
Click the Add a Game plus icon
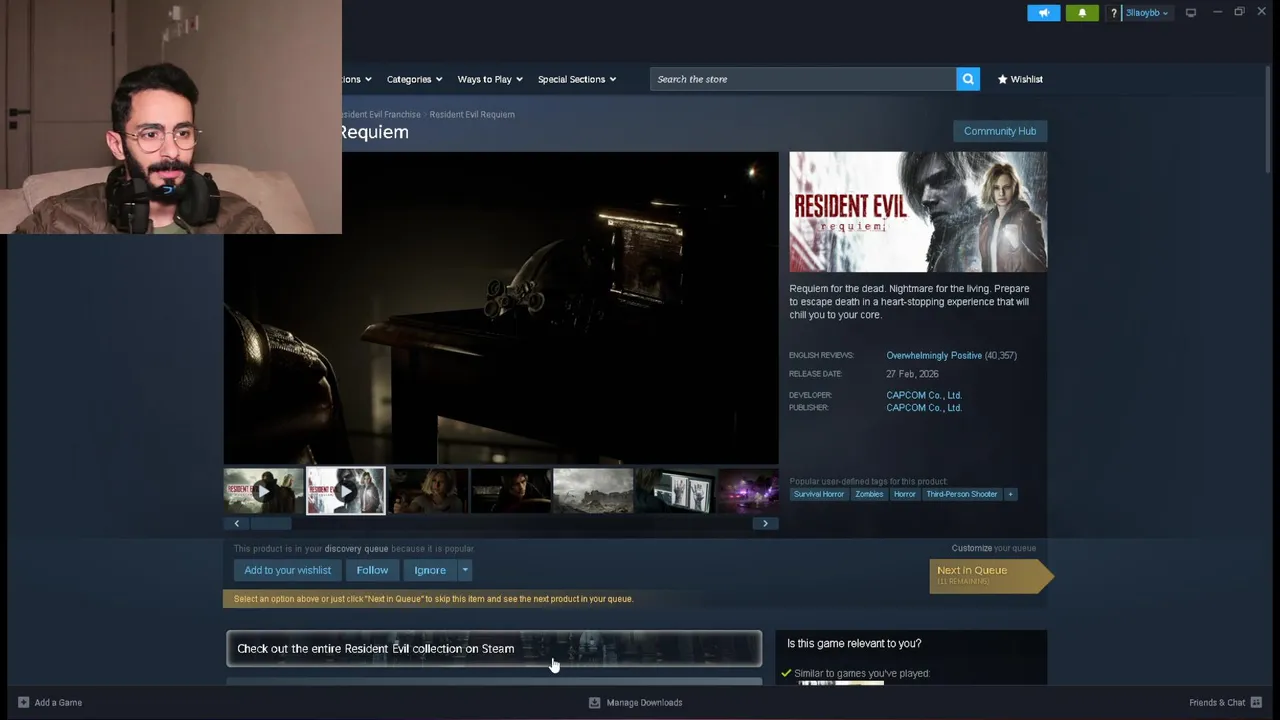coord(23,702)
